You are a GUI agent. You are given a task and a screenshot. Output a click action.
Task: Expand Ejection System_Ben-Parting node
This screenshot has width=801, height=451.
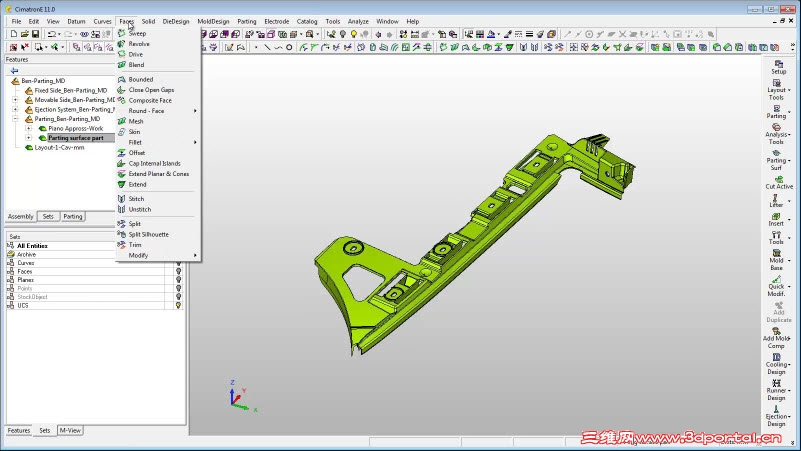point(15,109)
